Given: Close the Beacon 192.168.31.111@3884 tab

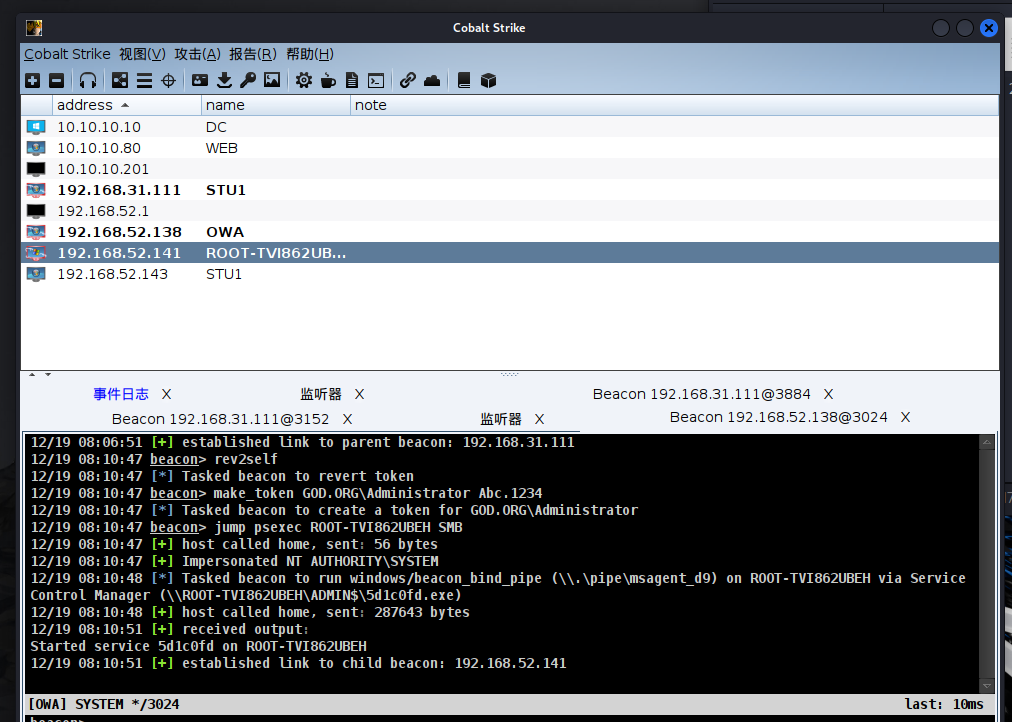Looking at the screenshot, I should (829, 394).
